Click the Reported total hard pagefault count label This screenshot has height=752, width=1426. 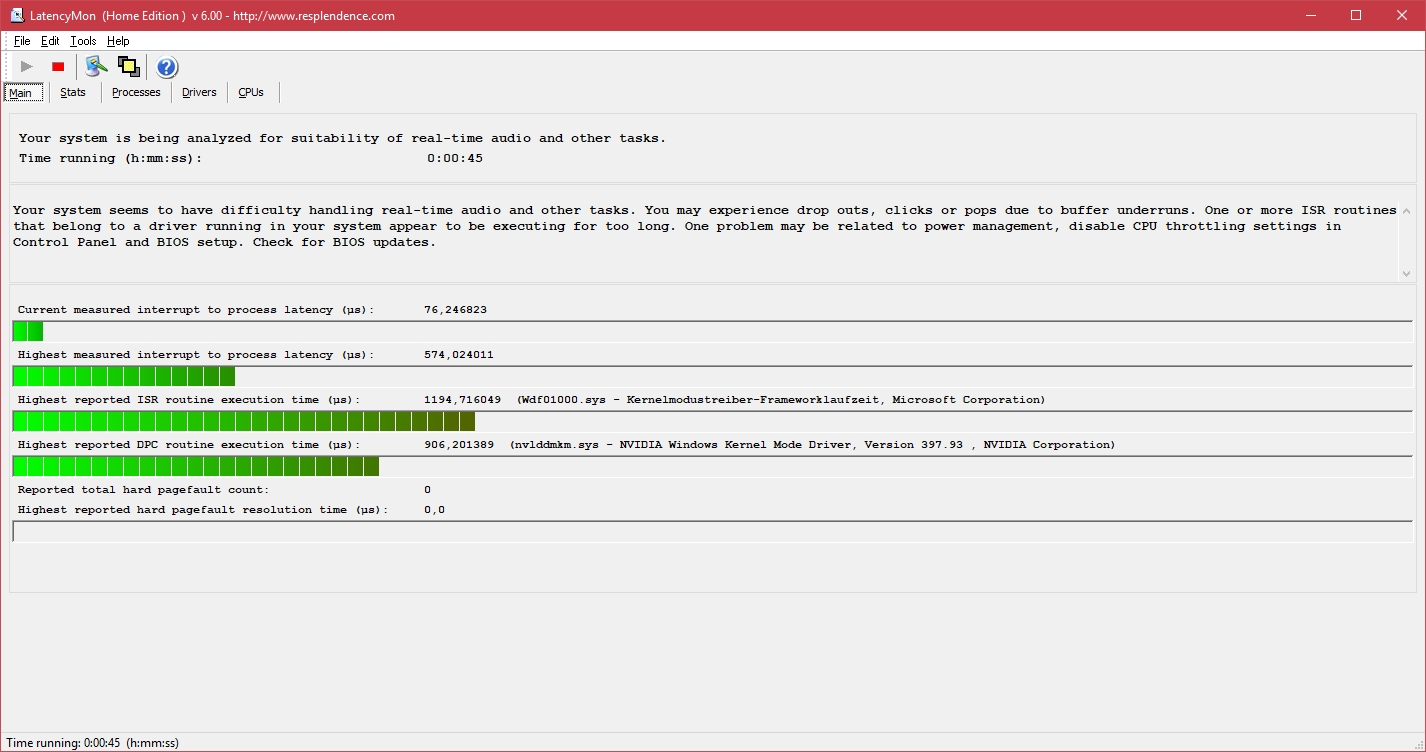144,490
